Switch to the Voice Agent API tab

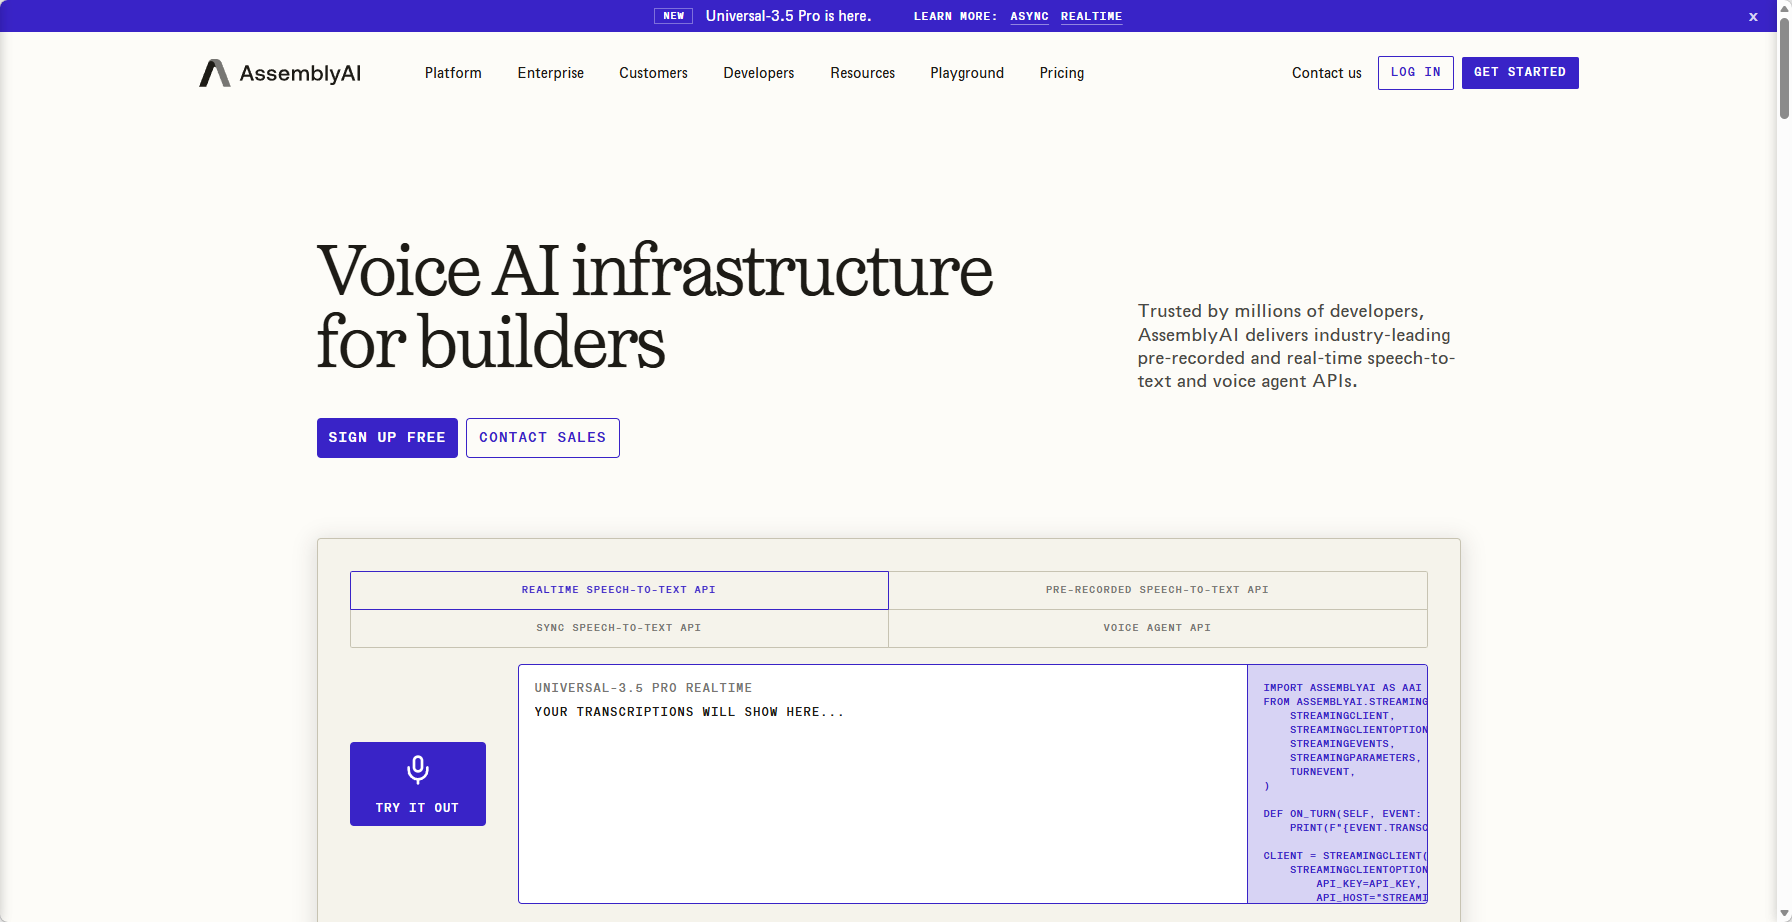pos(1158,628)
